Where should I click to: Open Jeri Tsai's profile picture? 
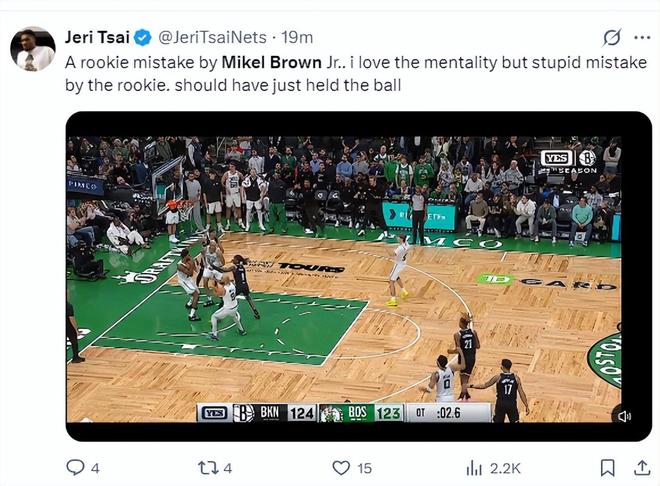point(33,49)
